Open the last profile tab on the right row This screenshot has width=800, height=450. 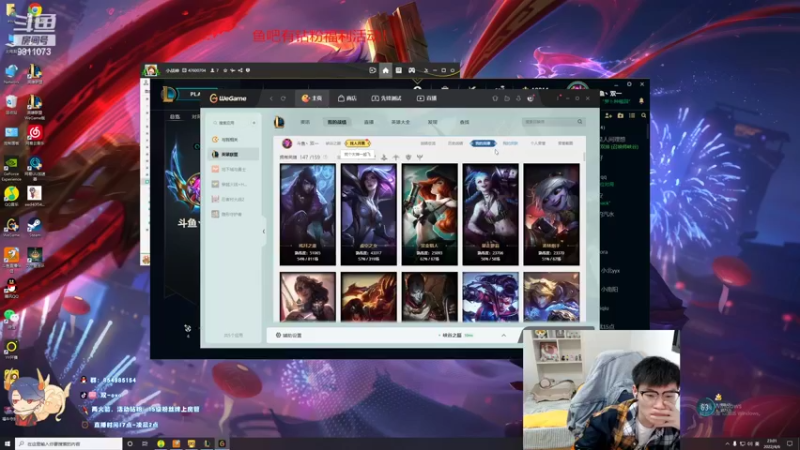click(565, 143)
